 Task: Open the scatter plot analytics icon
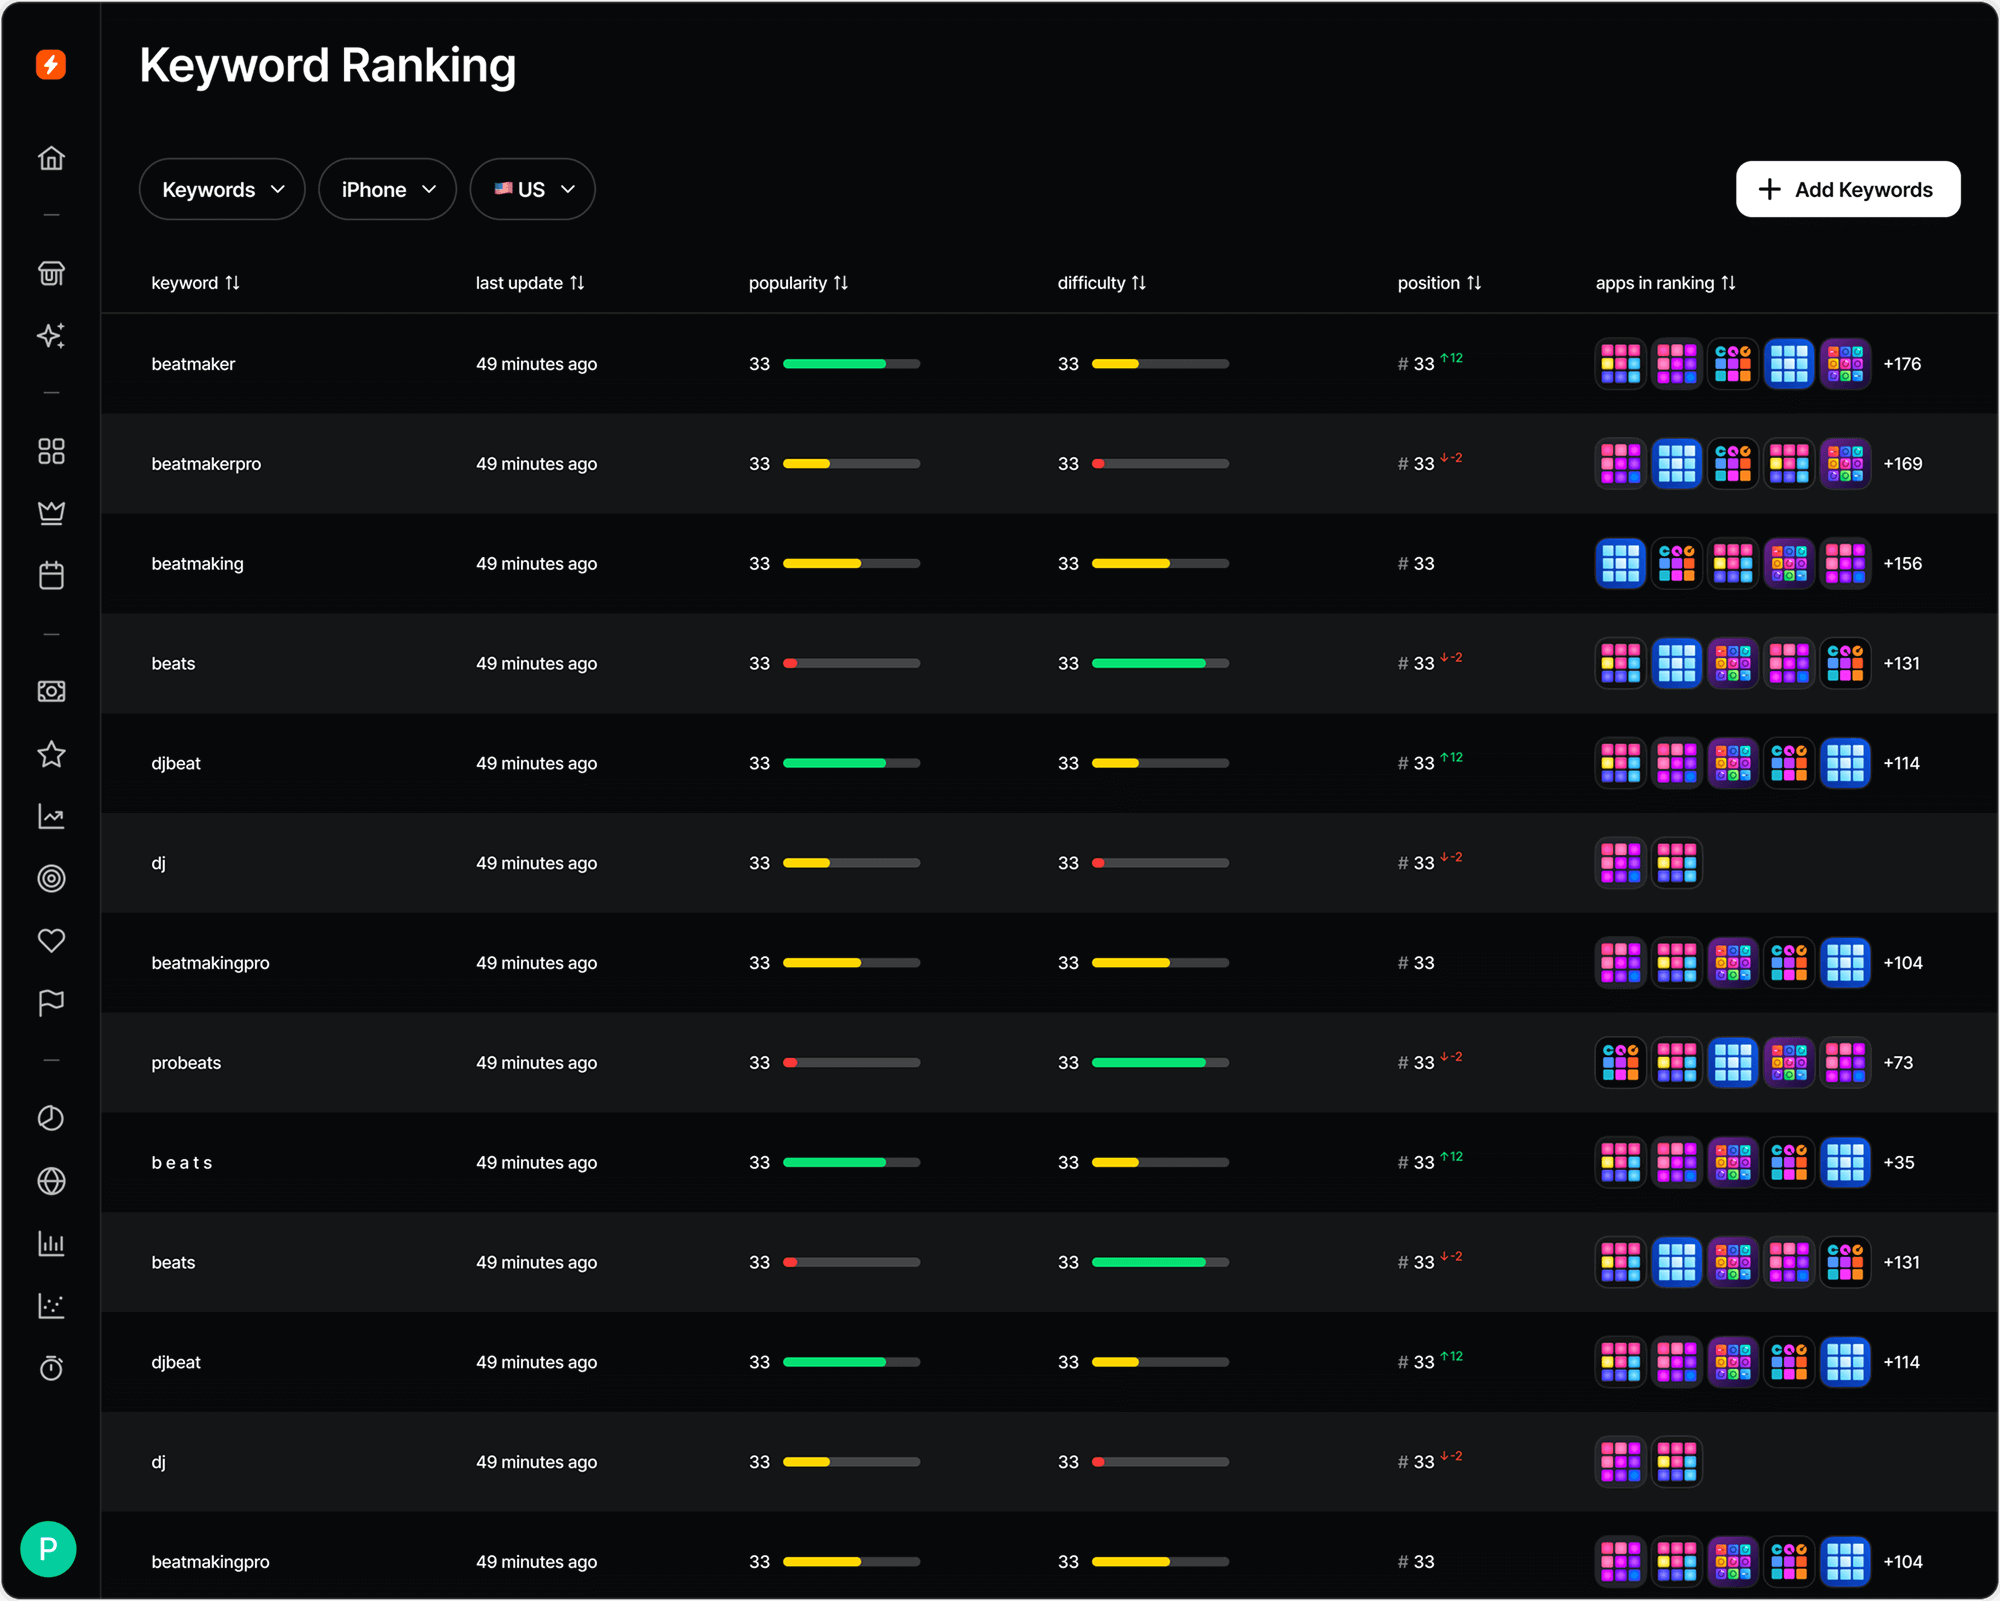pyautogui.click(x=51, y=1306)
